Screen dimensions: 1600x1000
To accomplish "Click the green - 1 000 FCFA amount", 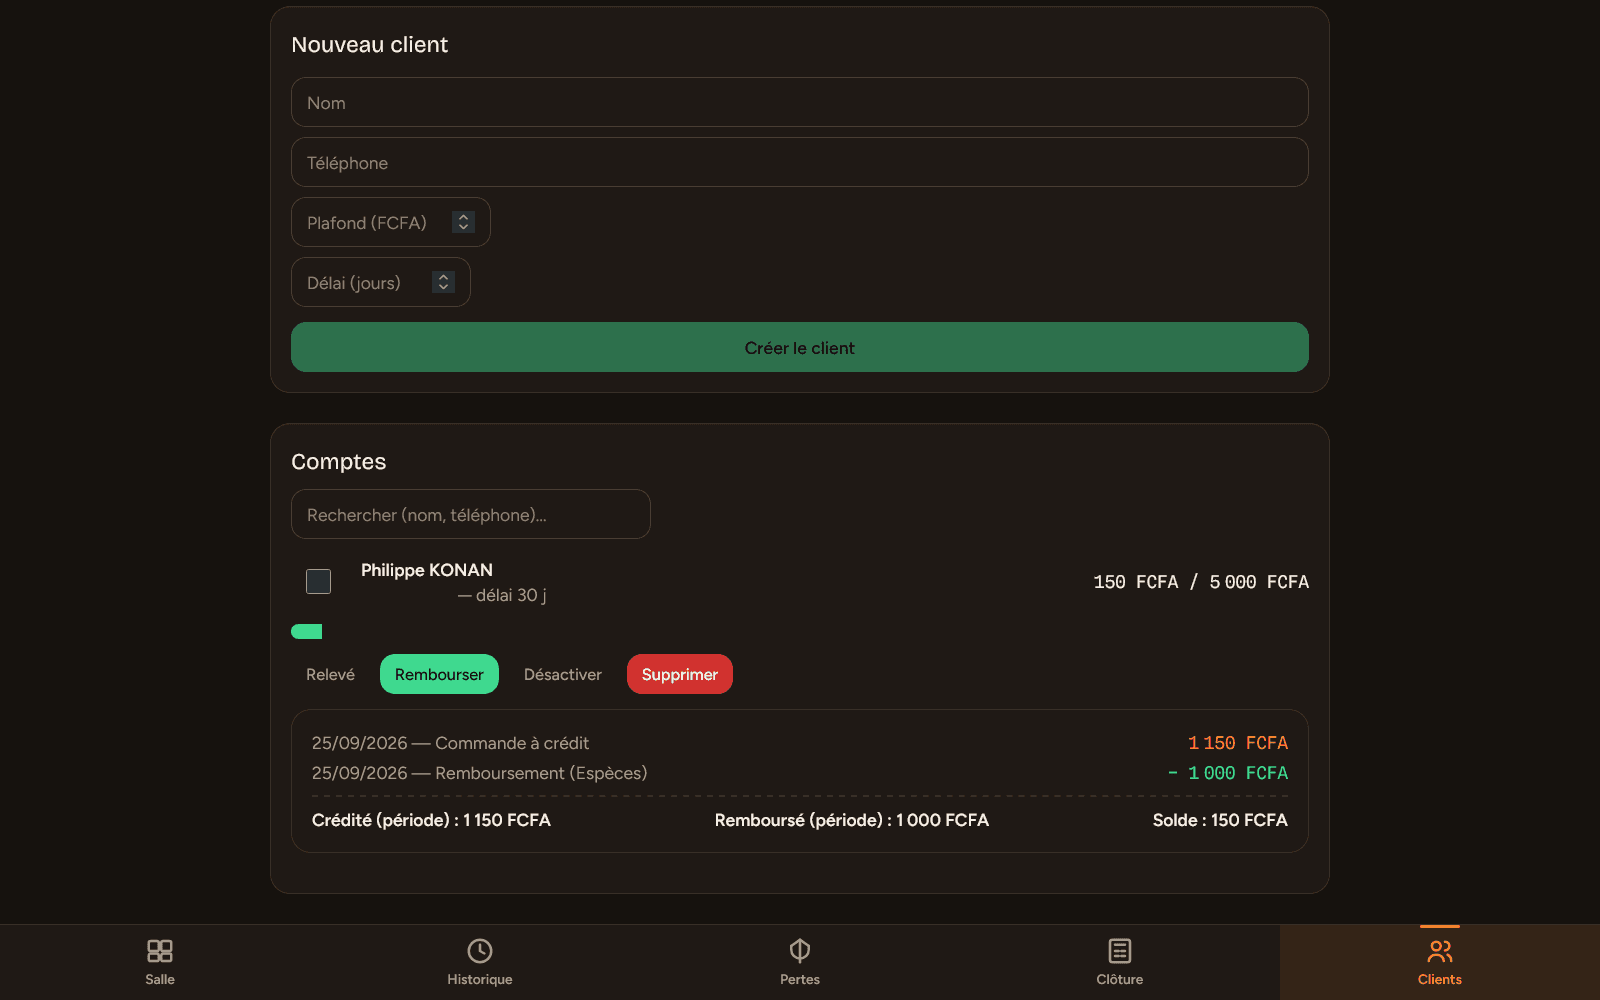I will 1228,773.
